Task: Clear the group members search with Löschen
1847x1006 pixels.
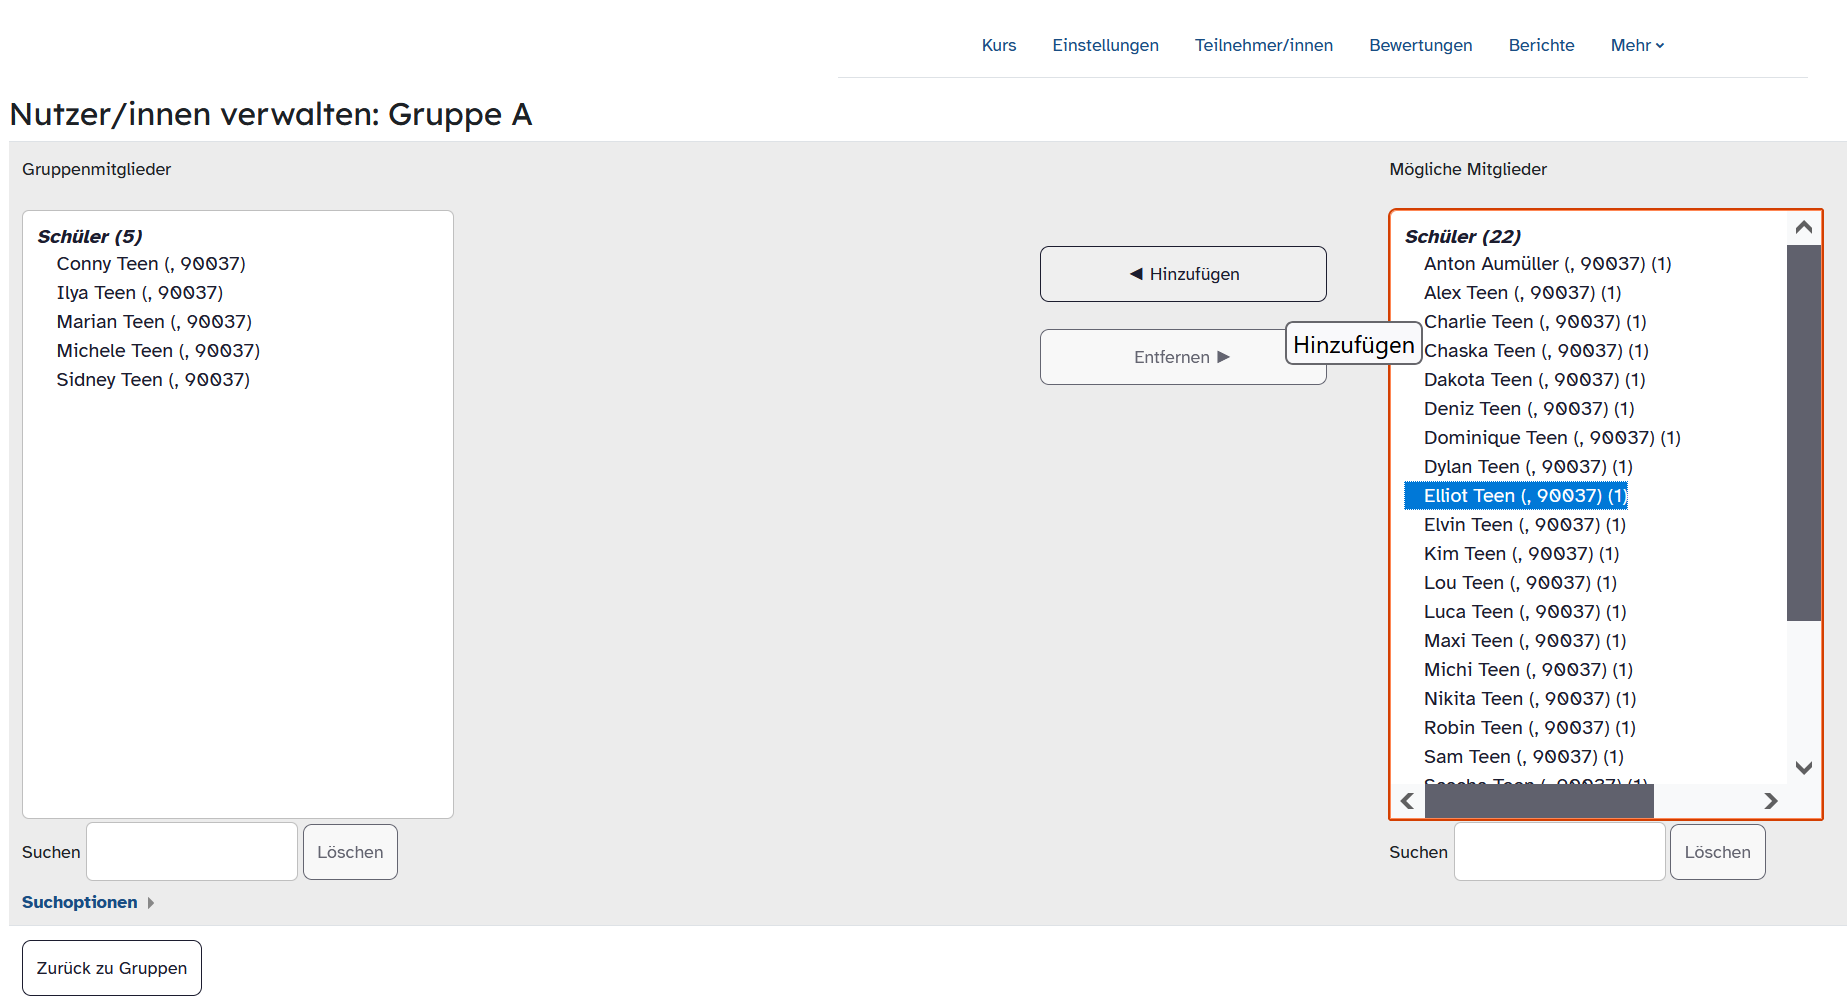Action: point(350,852)
